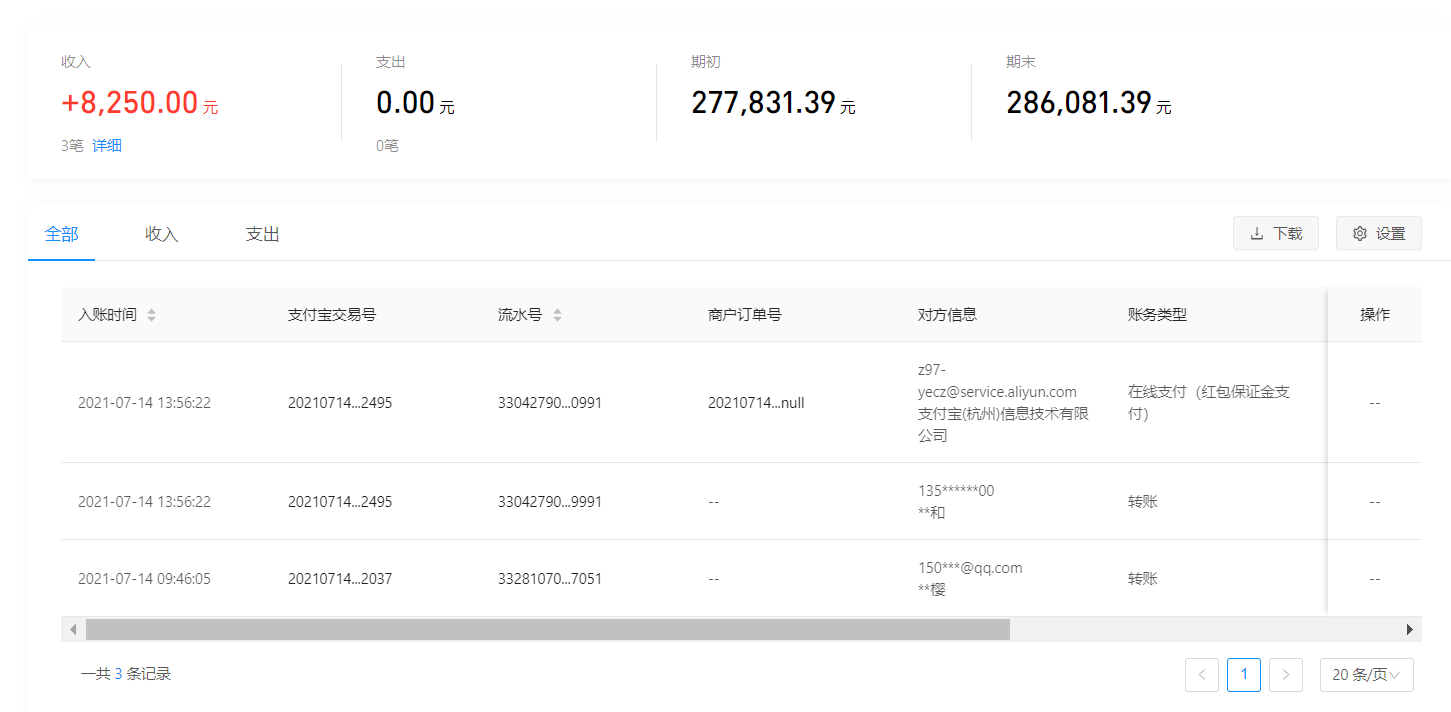The width and height of the screenshot is (1451, 712).
Task: Click the 下载 download button
Action: (x=1275, y=233)
